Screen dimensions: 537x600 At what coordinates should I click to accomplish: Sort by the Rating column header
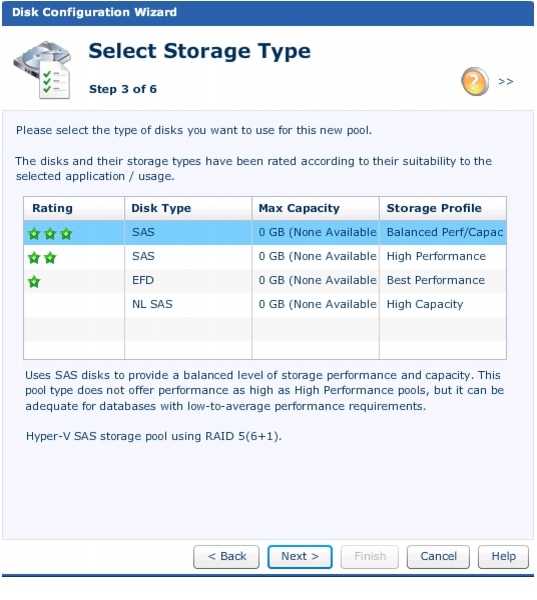(x=74, y=208)
